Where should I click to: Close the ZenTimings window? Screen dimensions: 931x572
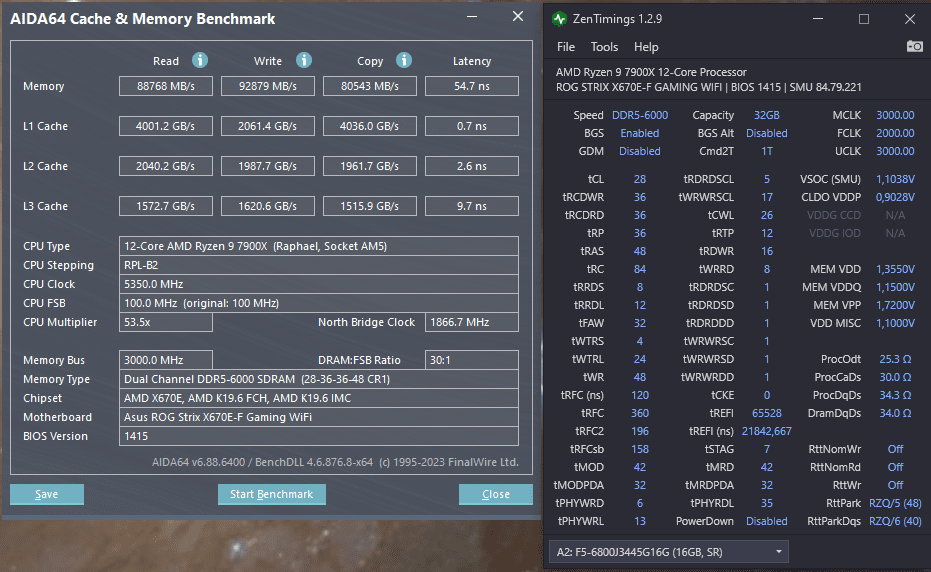tap(910, 19)
